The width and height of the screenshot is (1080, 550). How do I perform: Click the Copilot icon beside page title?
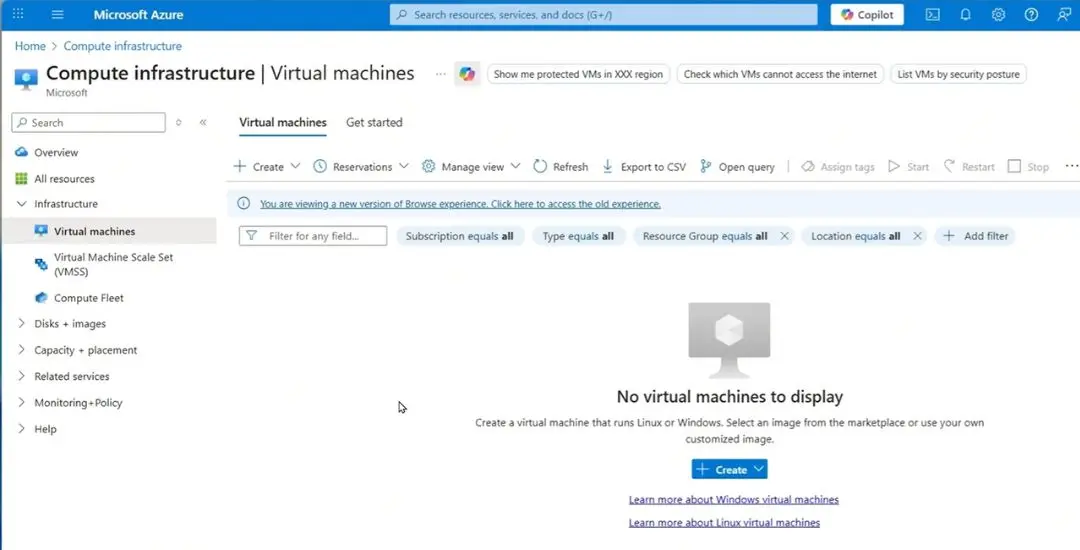point(467,74)
